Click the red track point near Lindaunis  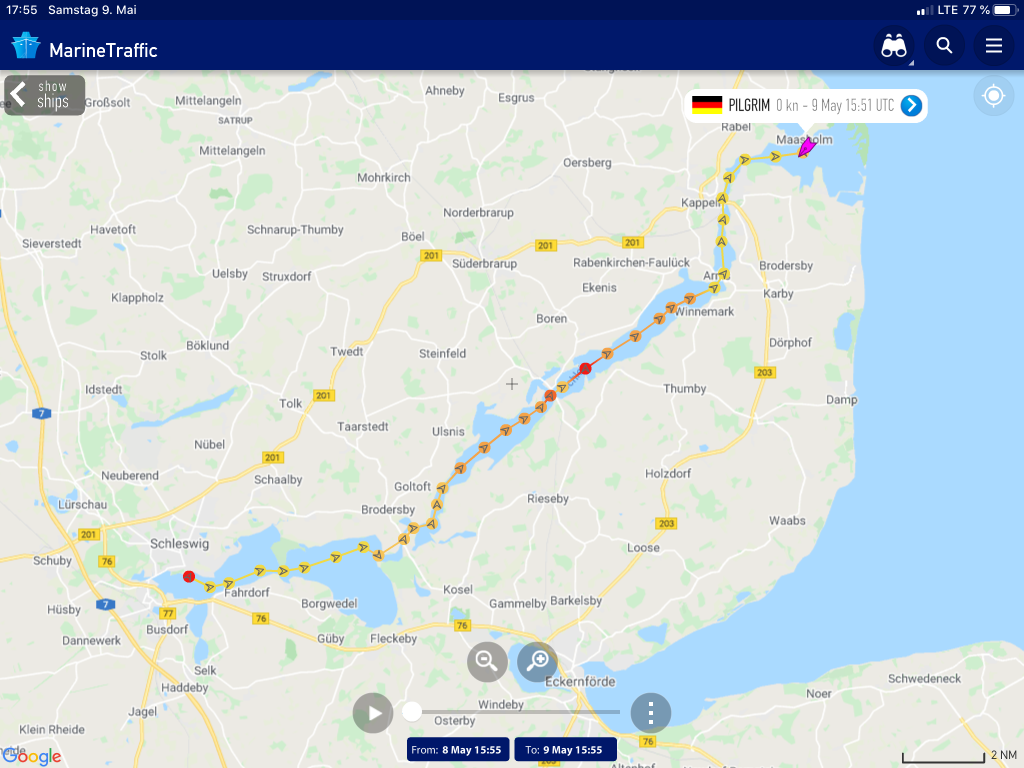coord(585,368)
